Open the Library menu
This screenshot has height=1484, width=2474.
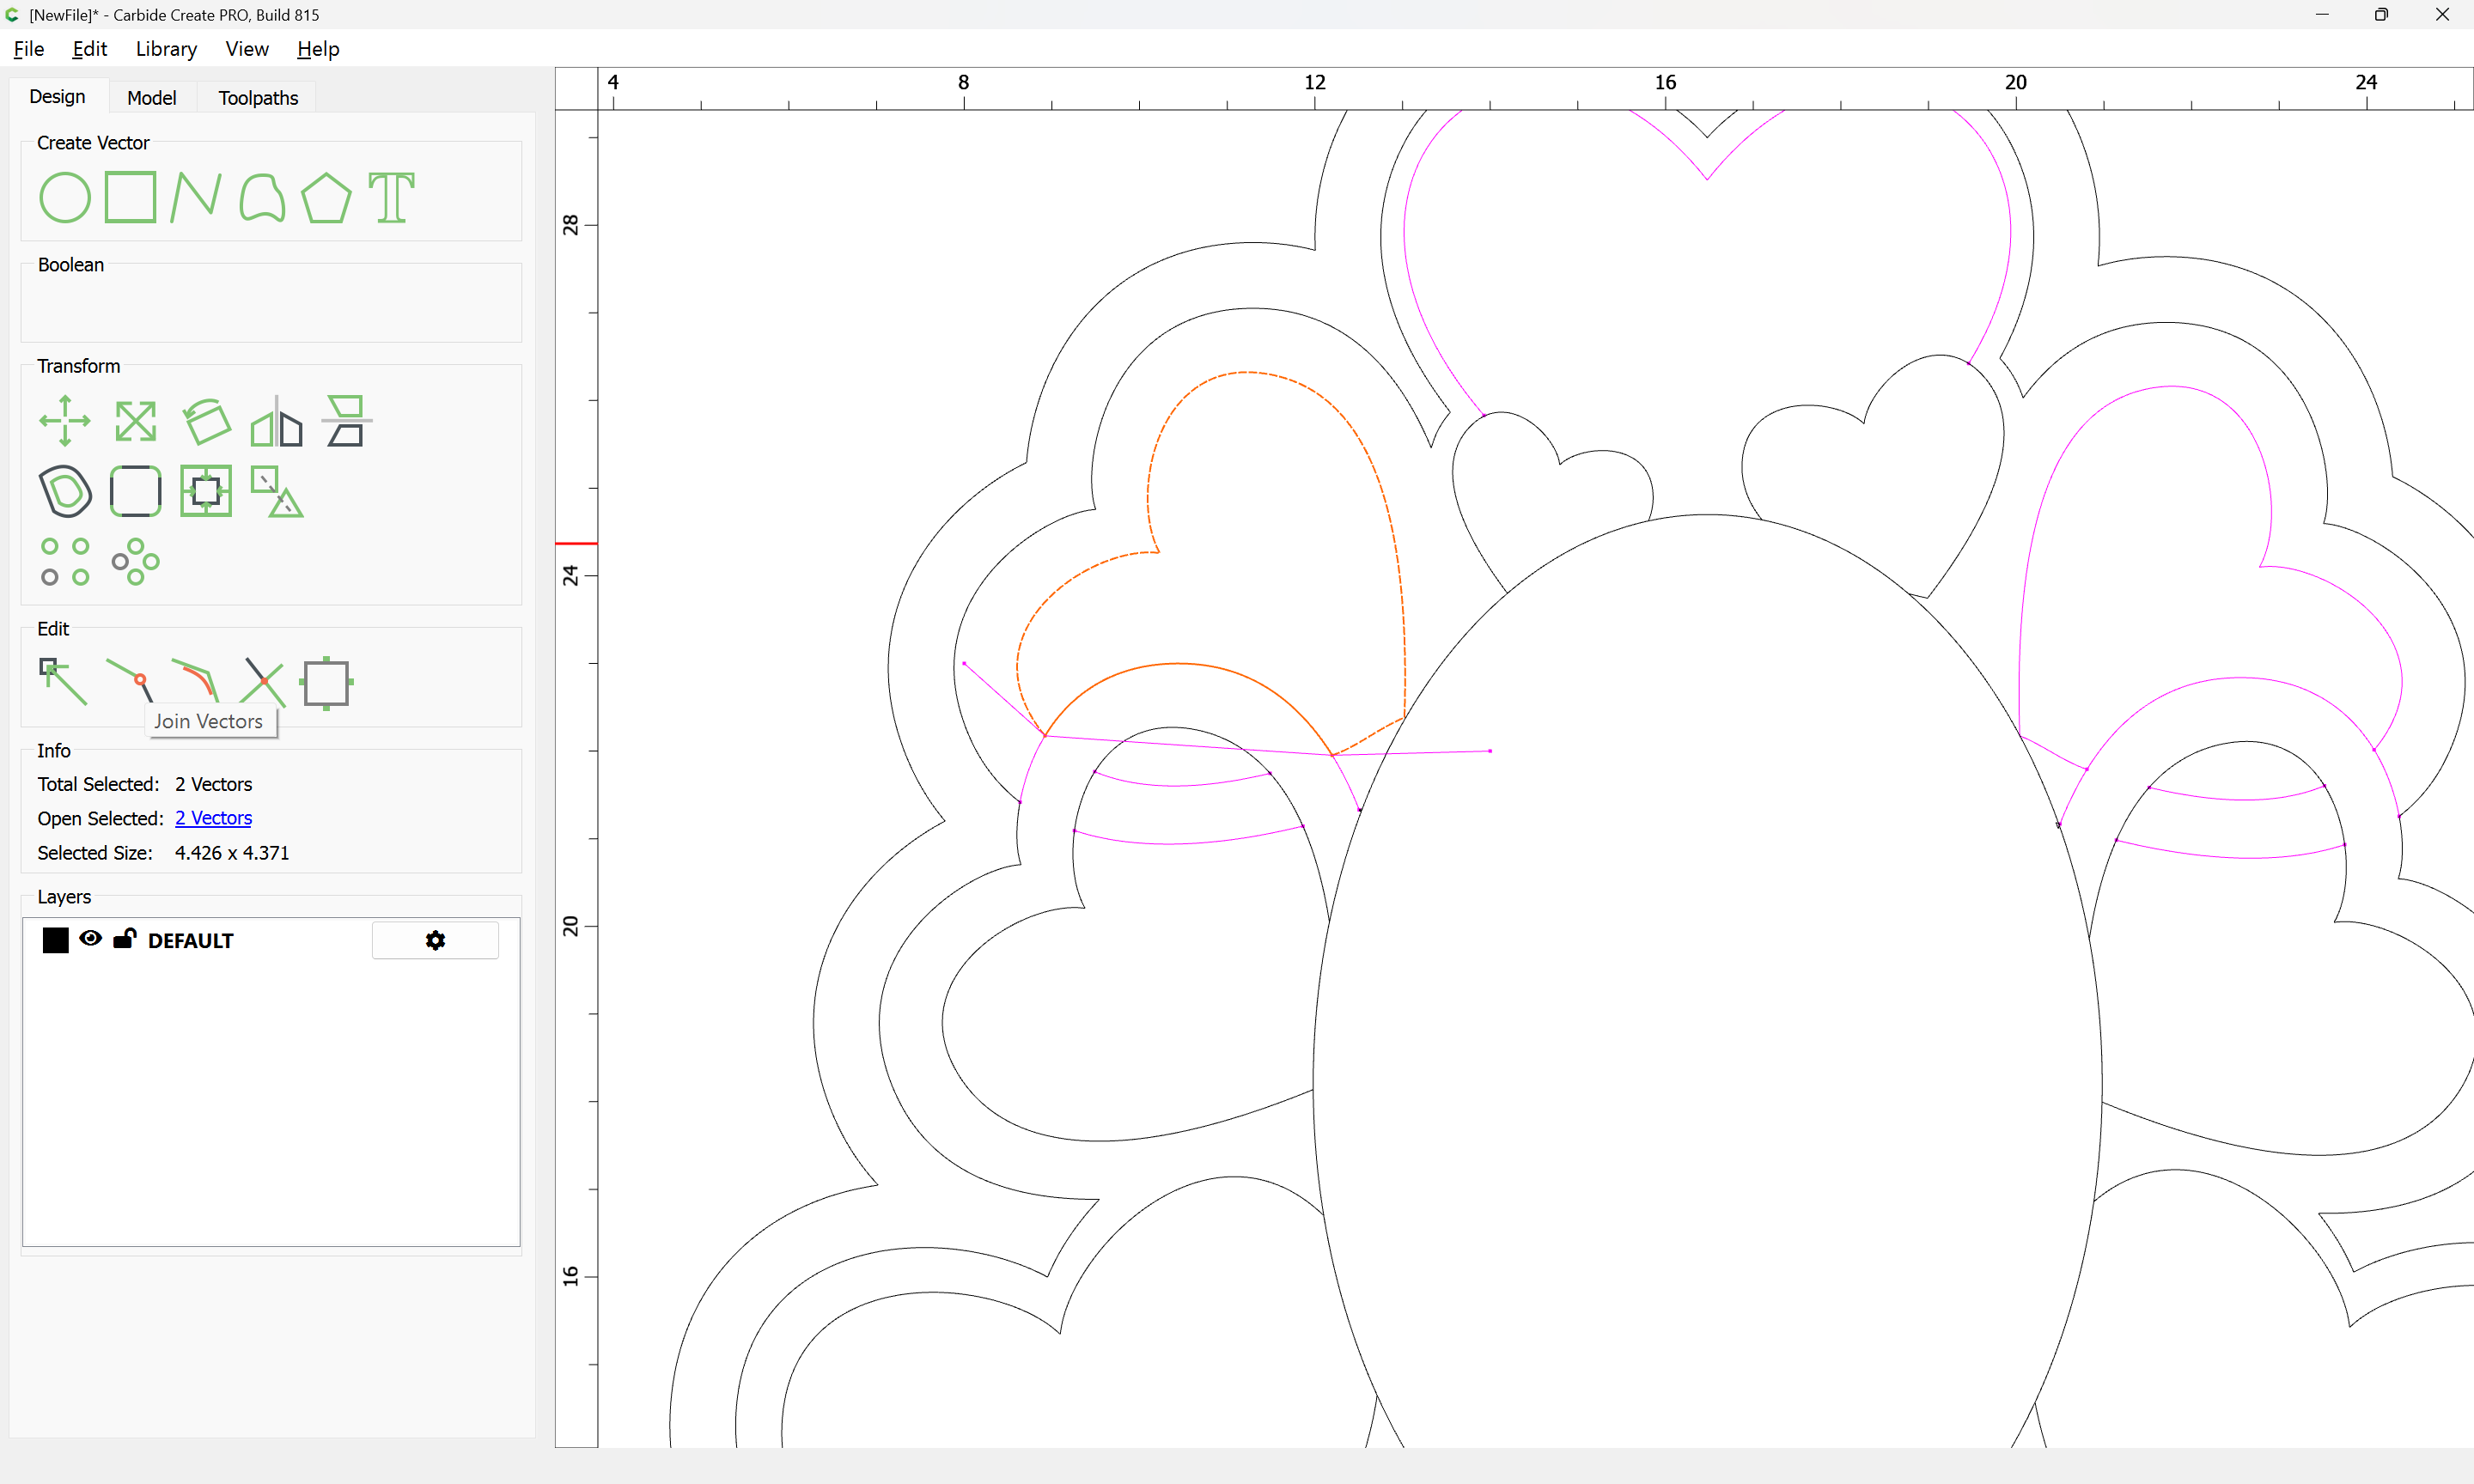(x=166, y=49)
